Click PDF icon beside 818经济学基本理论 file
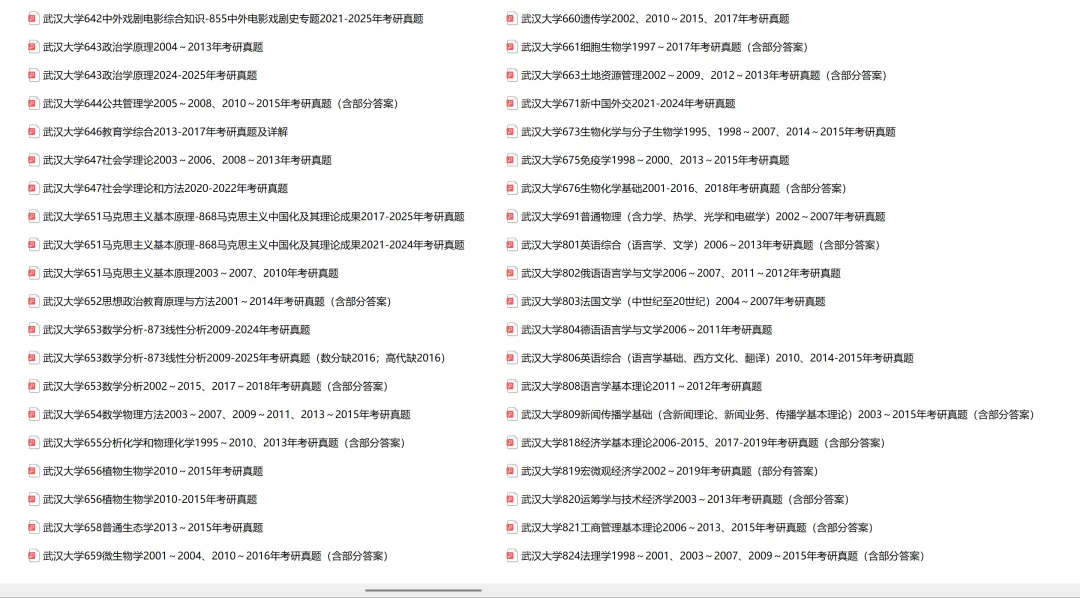The image size is (1080, 598). pyautogui.click(x=512, y=442)
